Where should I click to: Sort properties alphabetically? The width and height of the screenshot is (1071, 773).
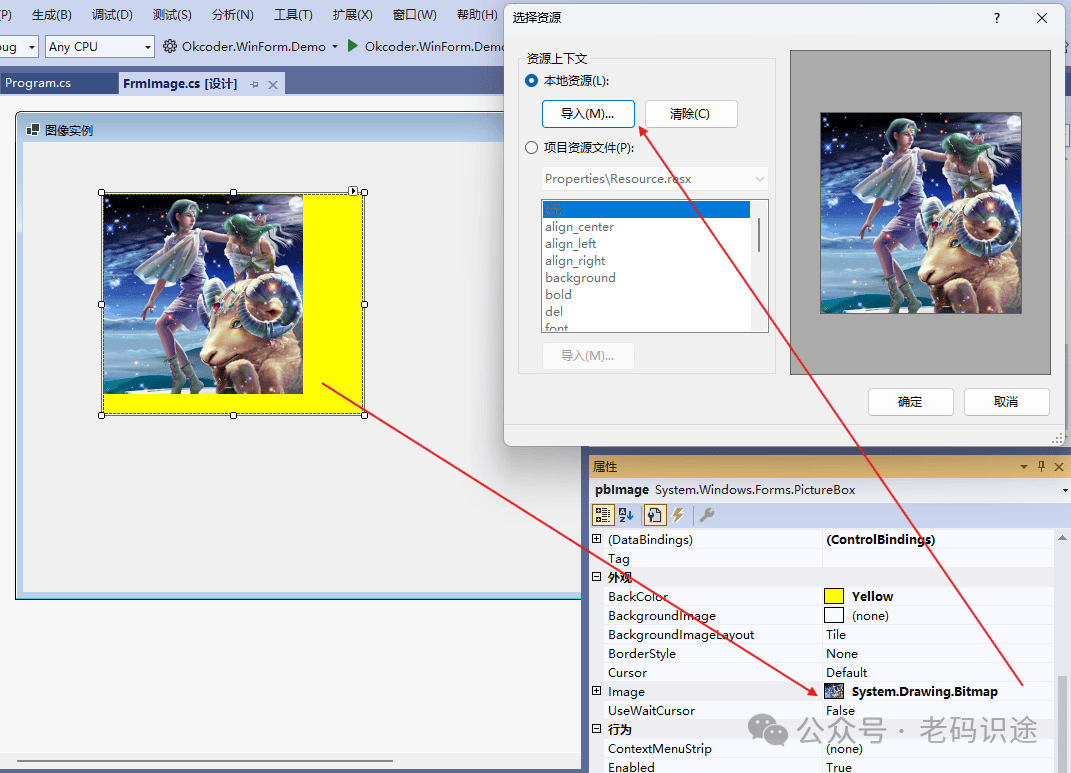click(626, 515)
